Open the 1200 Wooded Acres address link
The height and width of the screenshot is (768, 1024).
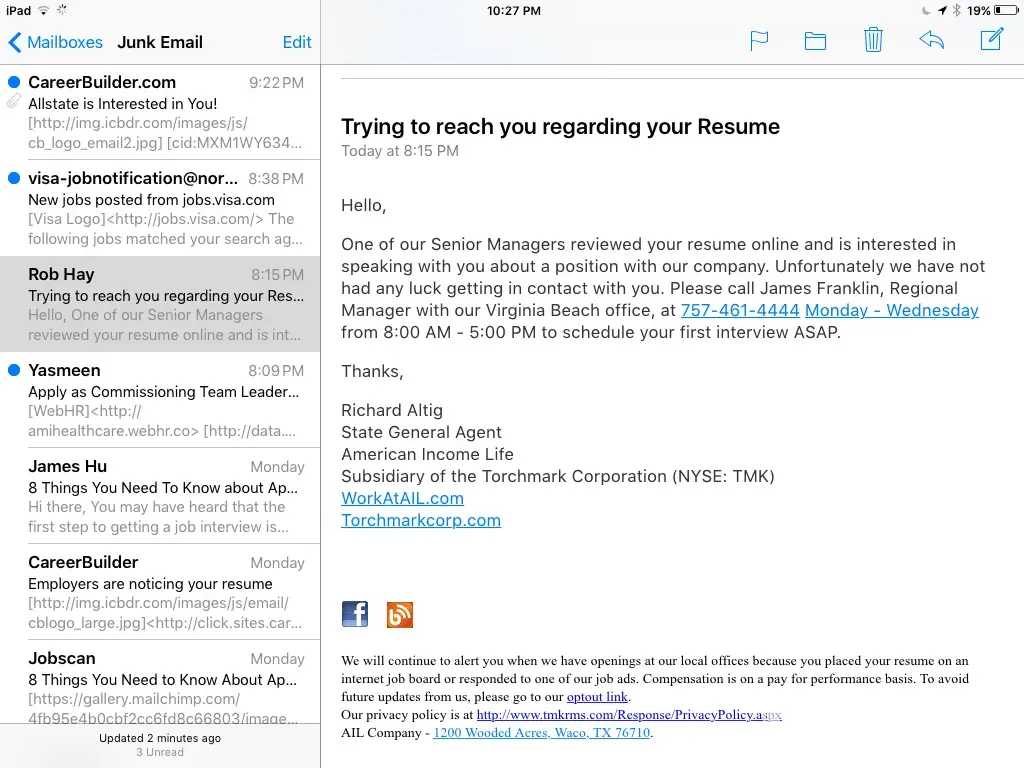(541, 733)
